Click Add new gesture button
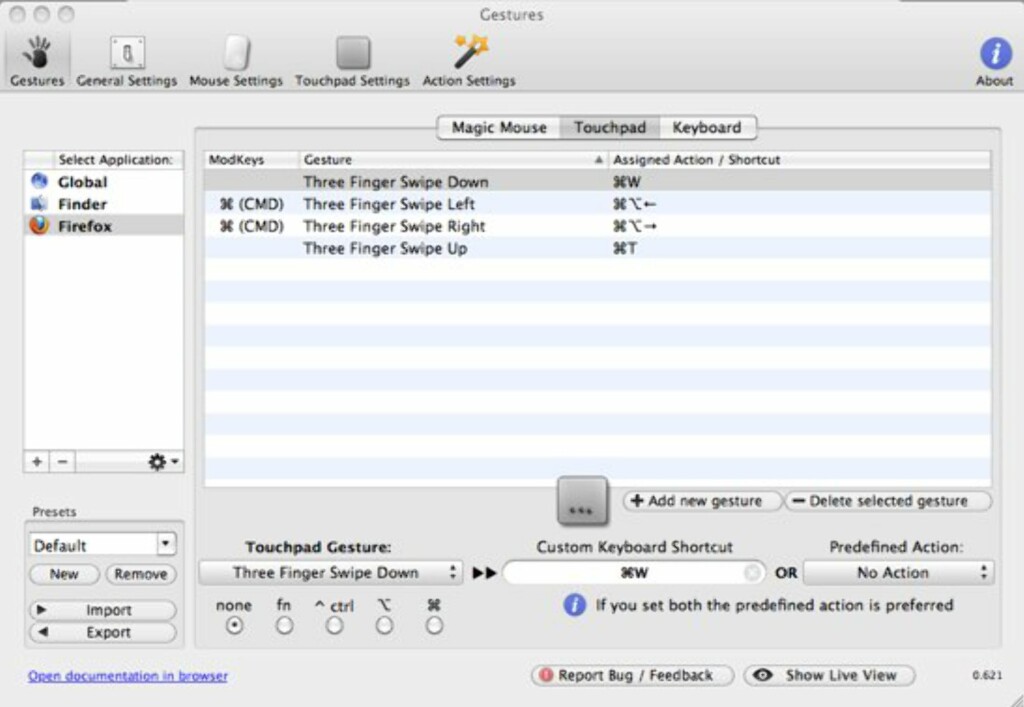Screen dimensions: 1024x707 coord(702,501)
